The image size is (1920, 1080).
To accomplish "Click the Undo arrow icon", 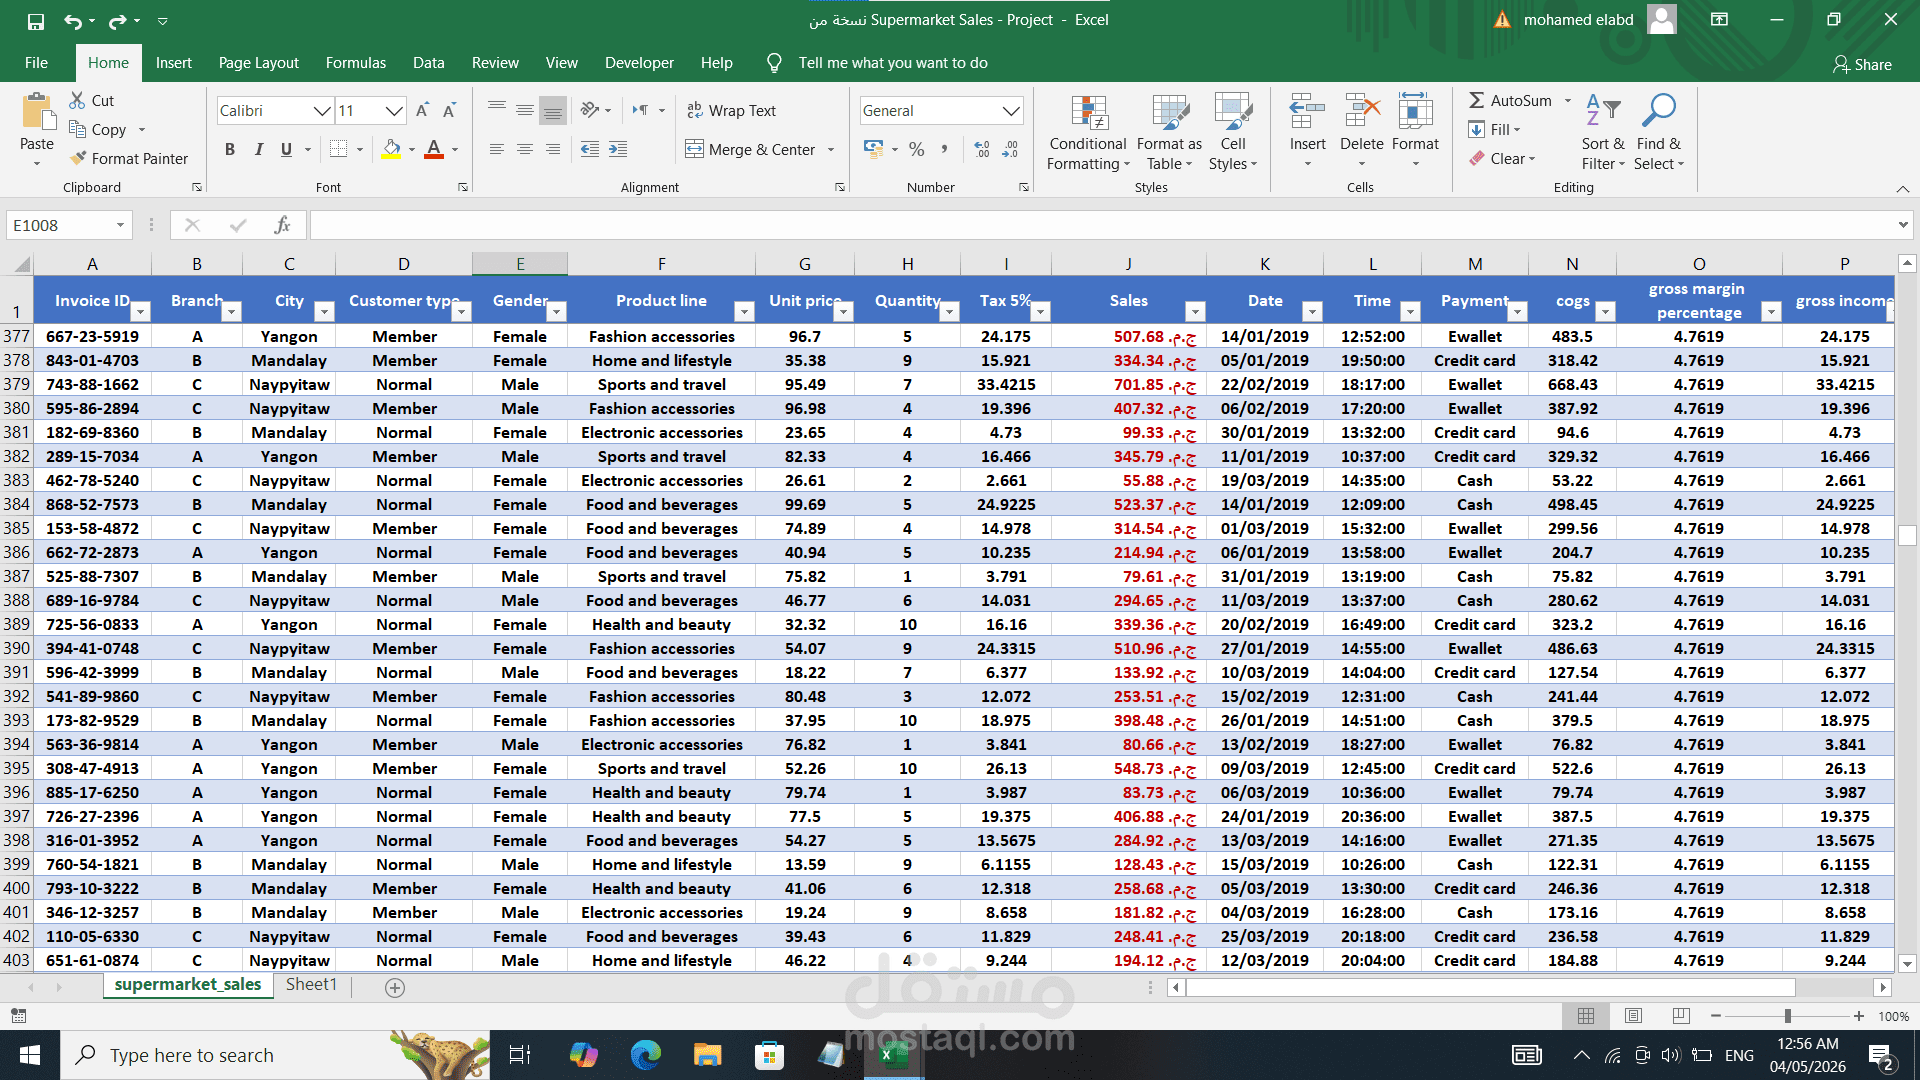I will (72, 20).
